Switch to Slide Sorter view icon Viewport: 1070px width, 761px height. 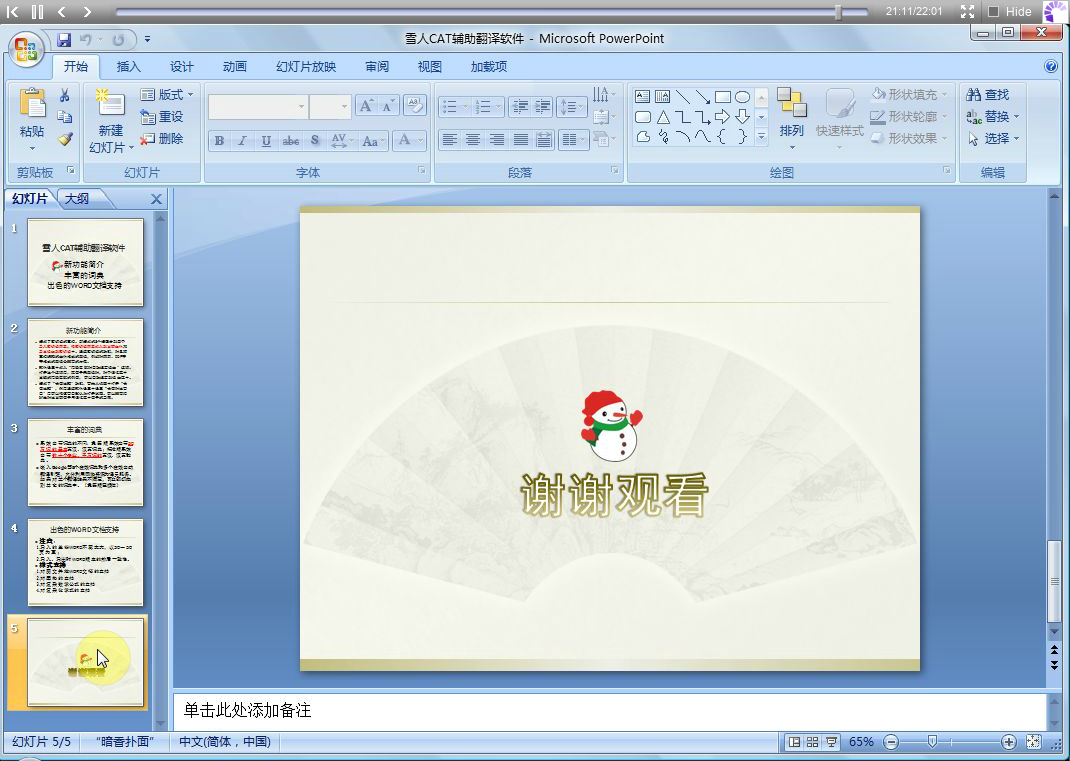[x=813, y=742]
